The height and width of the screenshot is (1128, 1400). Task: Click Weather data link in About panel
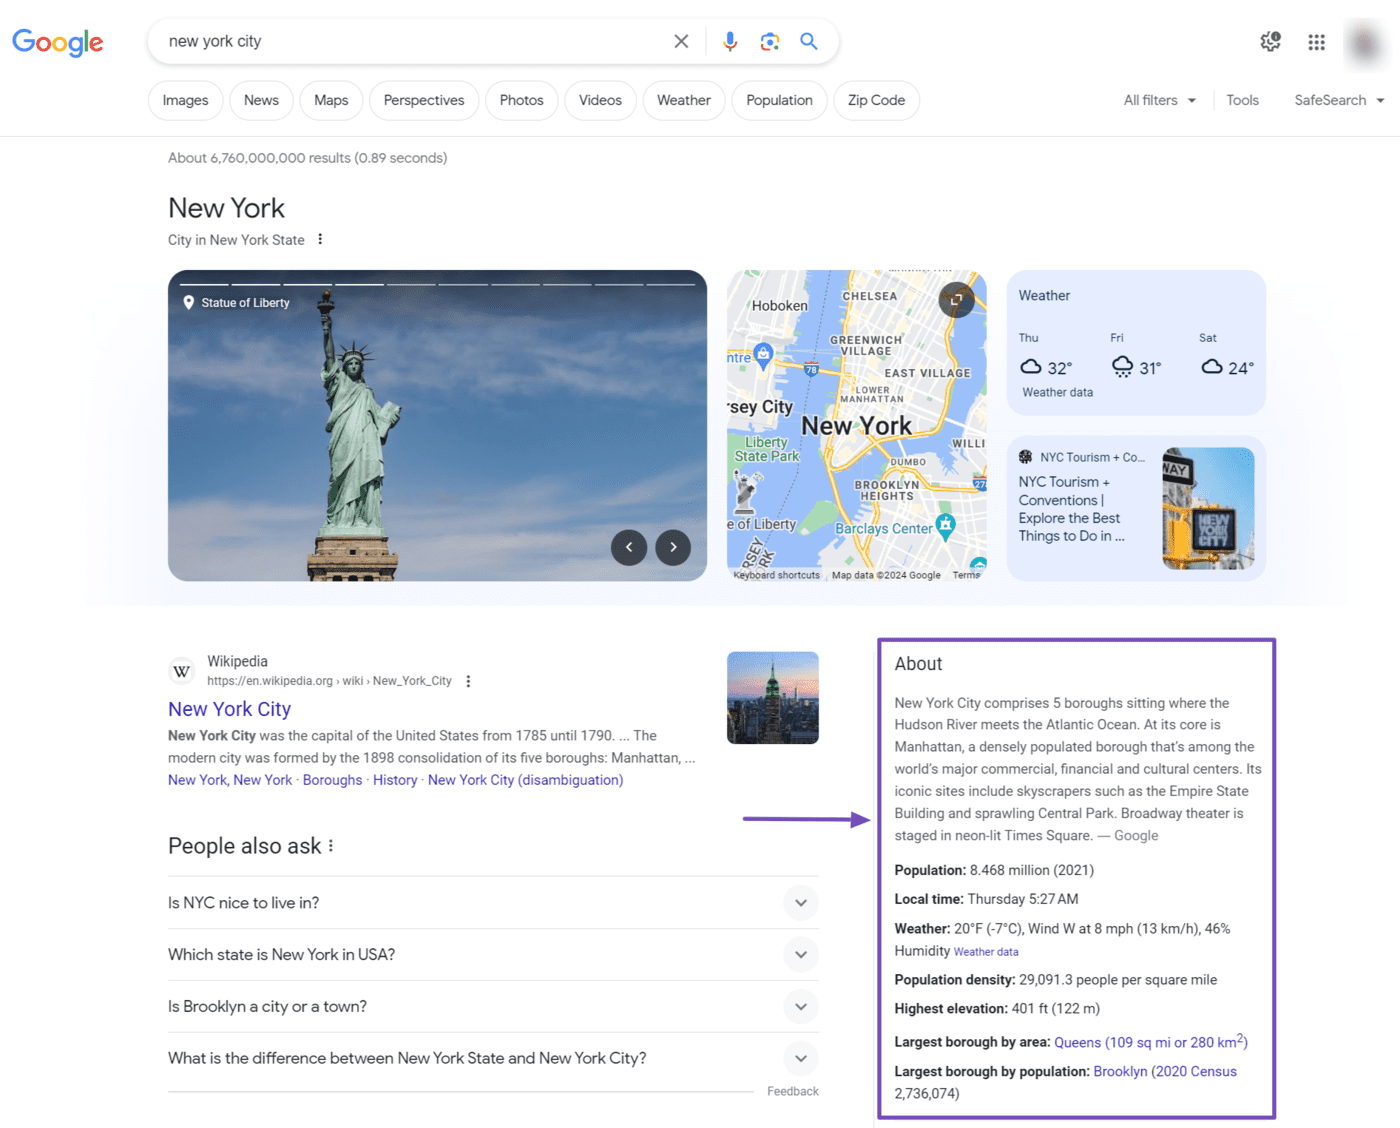click(x=986, y=952)
